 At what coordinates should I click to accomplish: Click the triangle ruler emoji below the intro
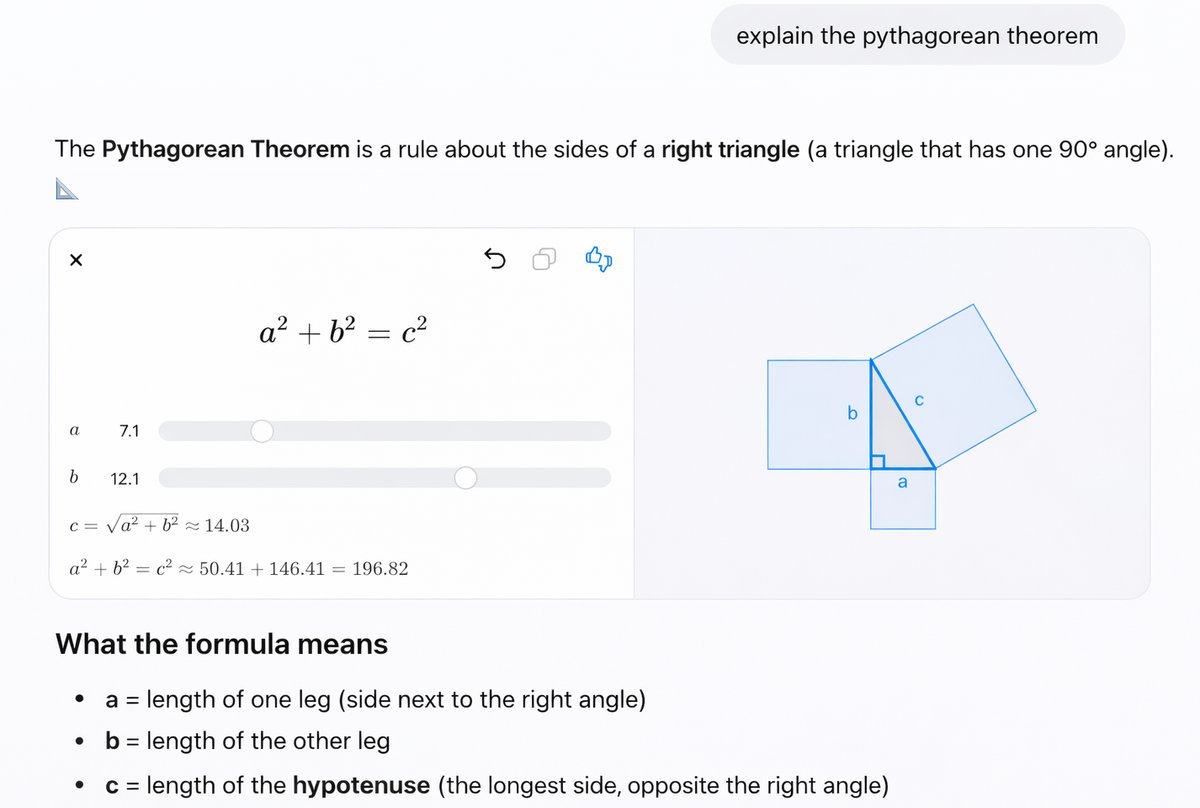pos(66,189)
